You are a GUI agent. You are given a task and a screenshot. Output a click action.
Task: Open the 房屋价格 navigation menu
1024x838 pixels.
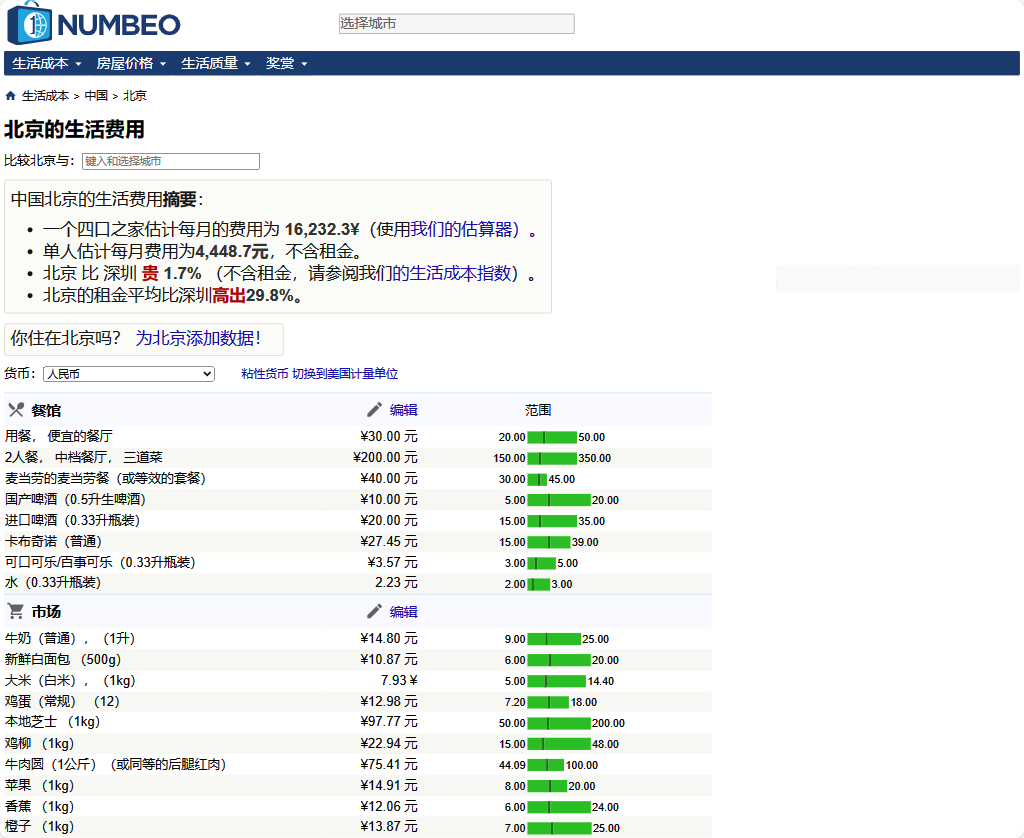(x=130, y=63)
